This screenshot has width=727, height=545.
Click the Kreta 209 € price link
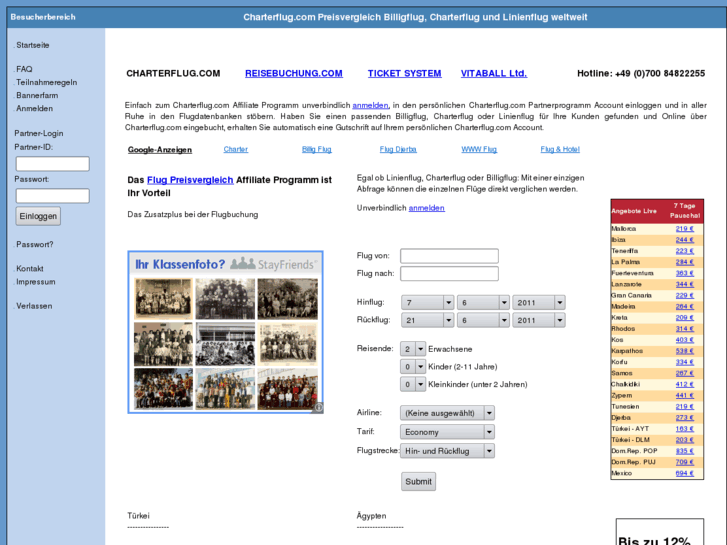[x=684, y=318]
